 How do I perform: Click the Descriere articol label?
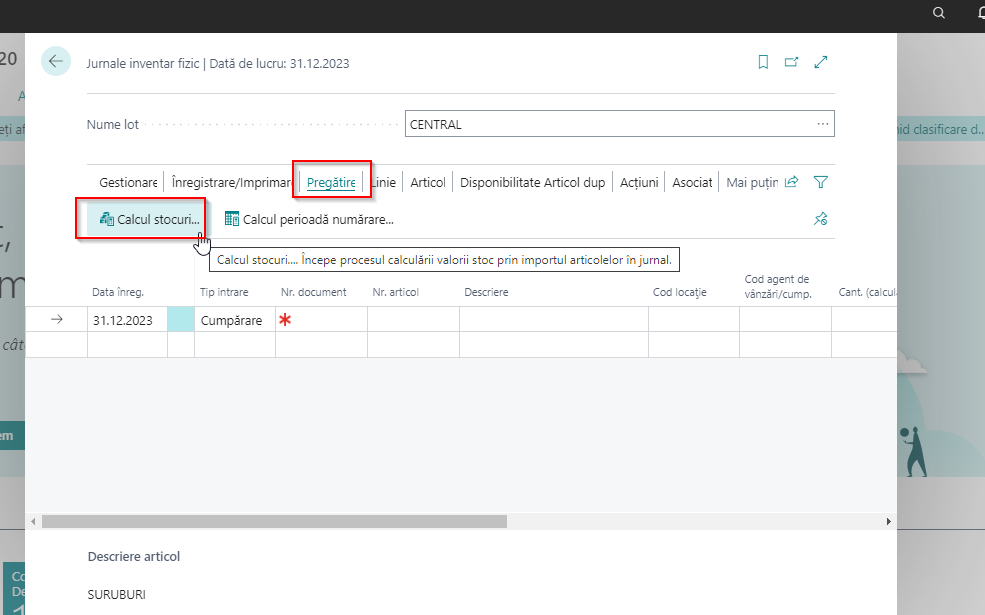134,557
